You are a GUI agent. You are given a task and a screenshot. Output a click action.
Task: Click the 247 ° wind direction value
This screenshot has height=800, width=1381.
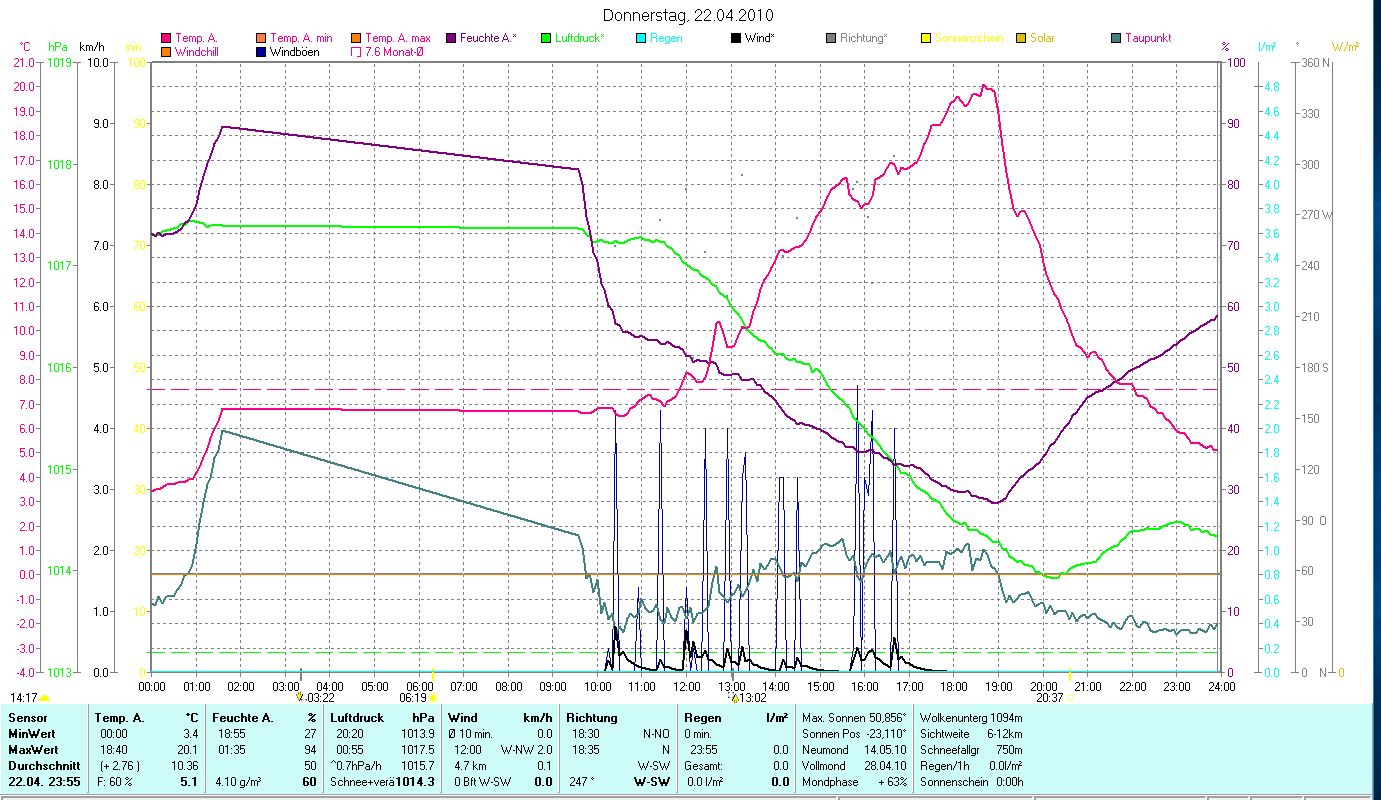click(x=581, y=782)
